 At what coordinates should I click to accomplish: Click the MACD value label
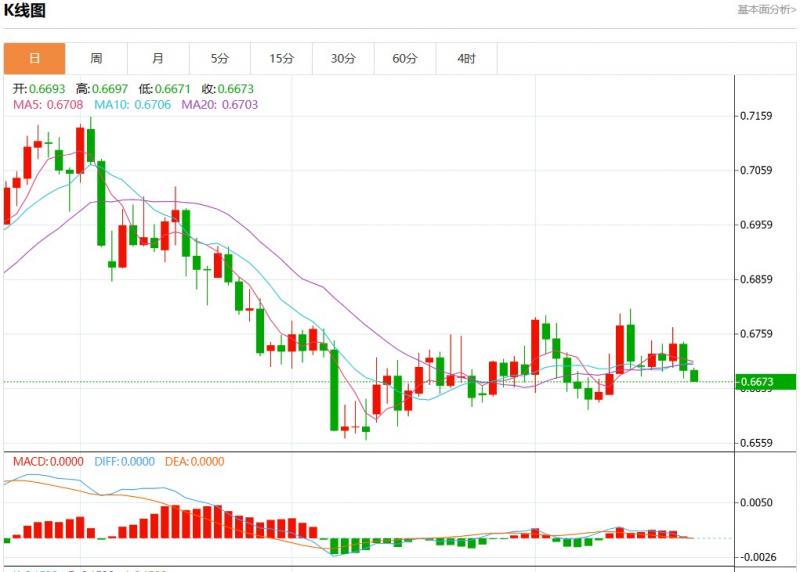[x=49, y=462]
